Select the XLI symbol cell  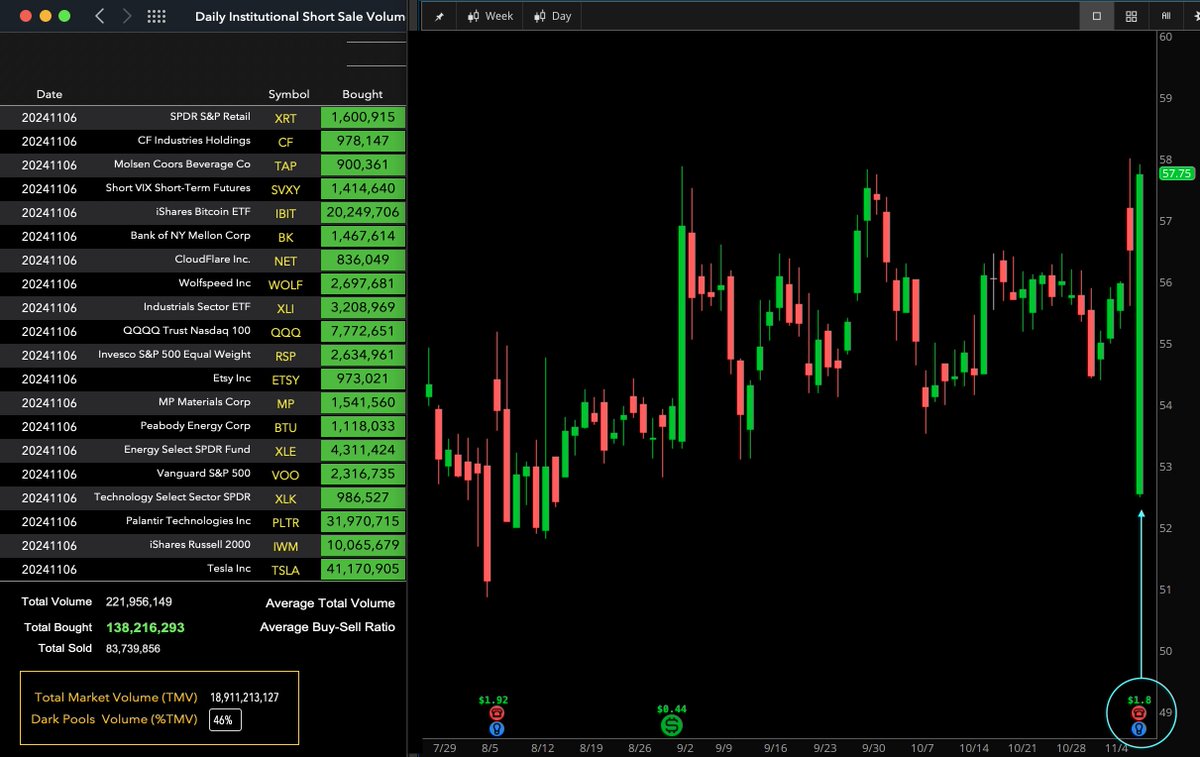click(286, 308)
